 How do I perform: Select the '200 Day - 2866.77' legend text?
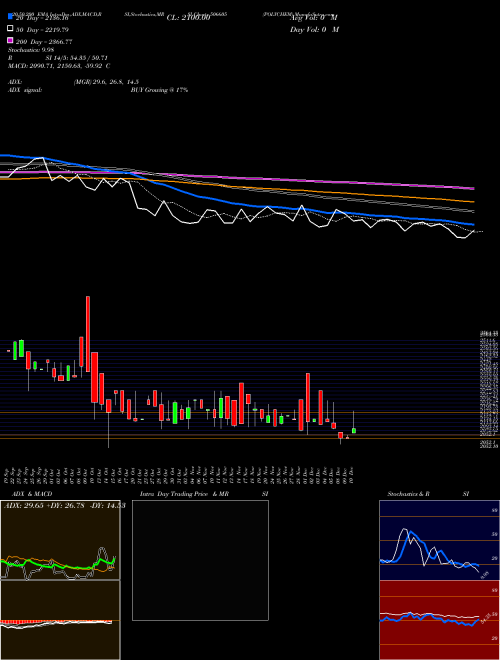click(x=44, y=42)
